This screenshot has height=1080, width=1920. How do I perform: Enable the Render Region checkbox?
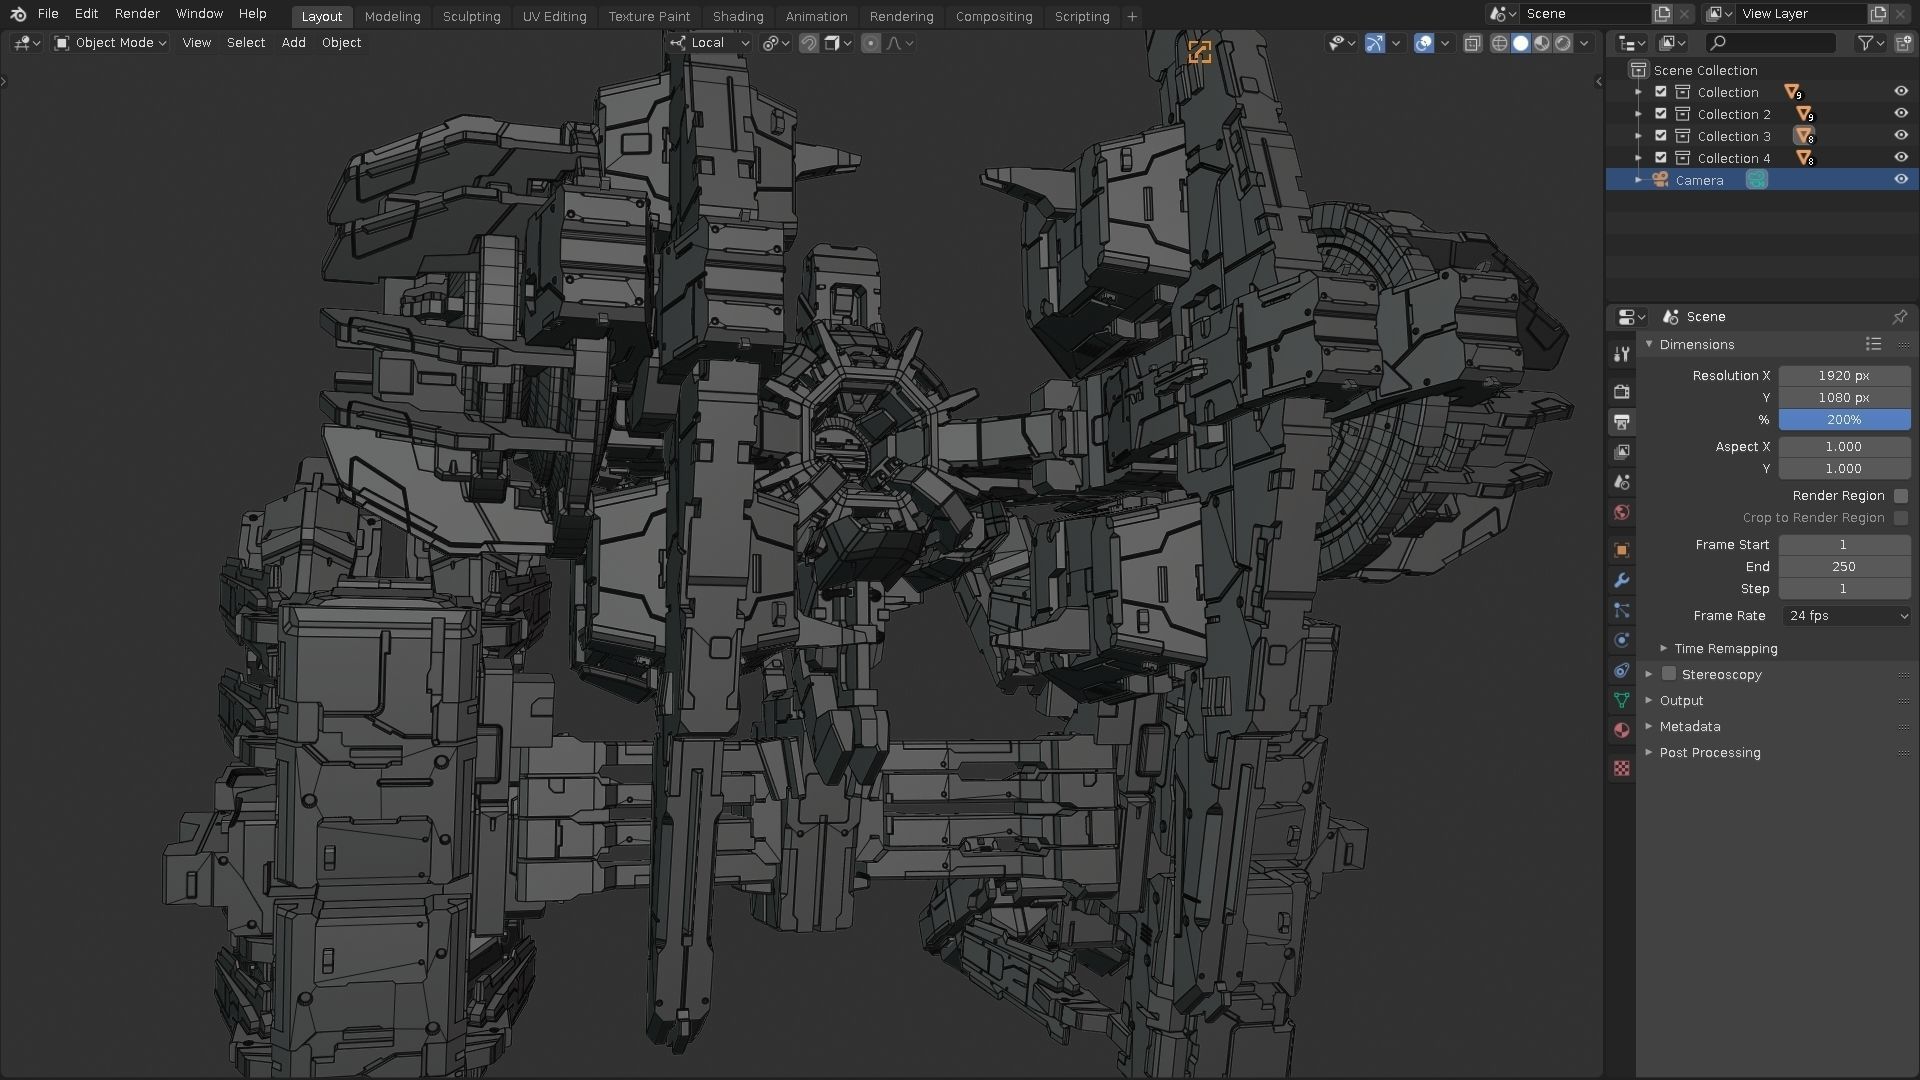coord(1901,495)
